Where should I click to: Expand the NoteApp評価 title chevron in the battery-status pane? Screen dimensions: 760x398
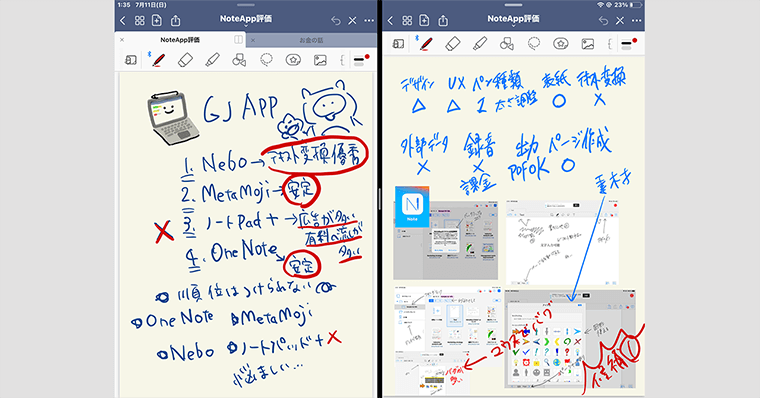pyautogui.click(x=513, y=26)
